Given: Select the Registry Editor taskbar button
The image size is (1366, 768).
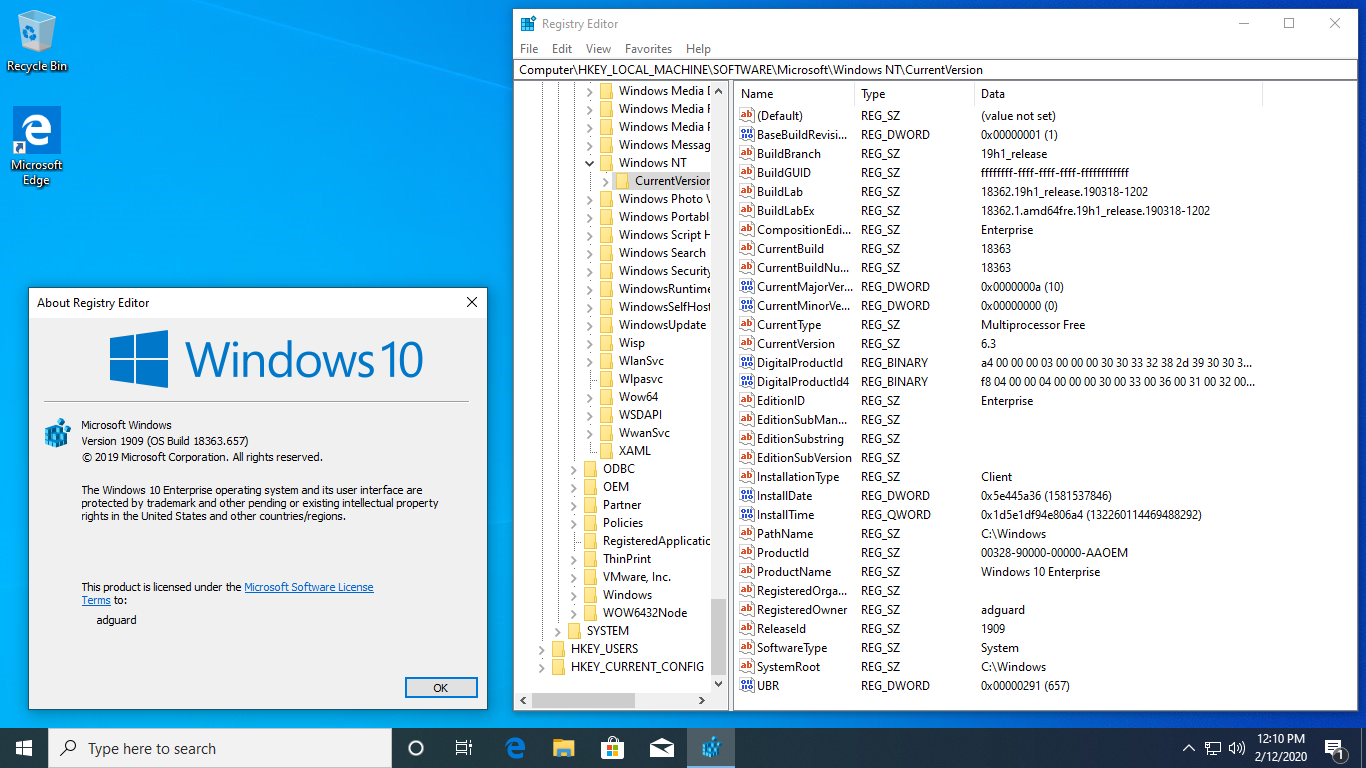Looking at the screenshot, I should coord(711,748).
